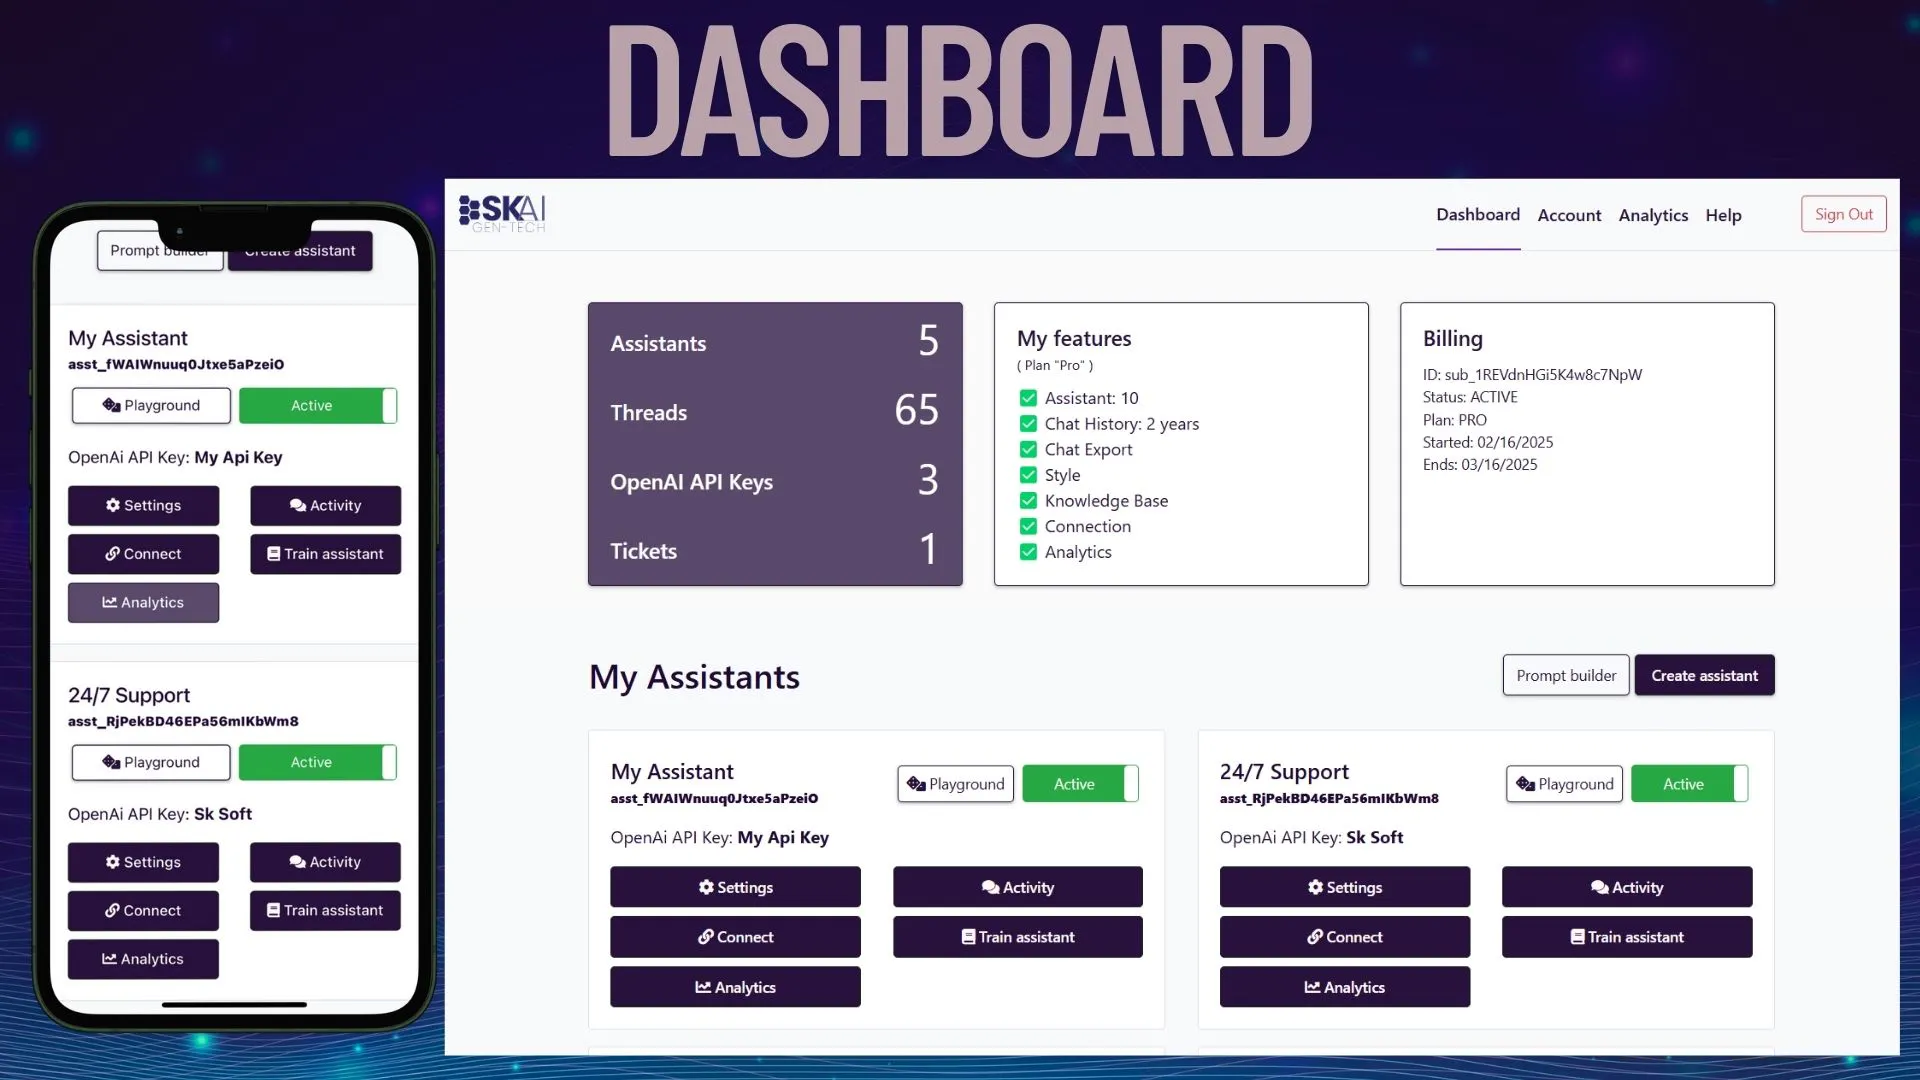Open Settings for My Assistant on phone

(x=143, y=505)
